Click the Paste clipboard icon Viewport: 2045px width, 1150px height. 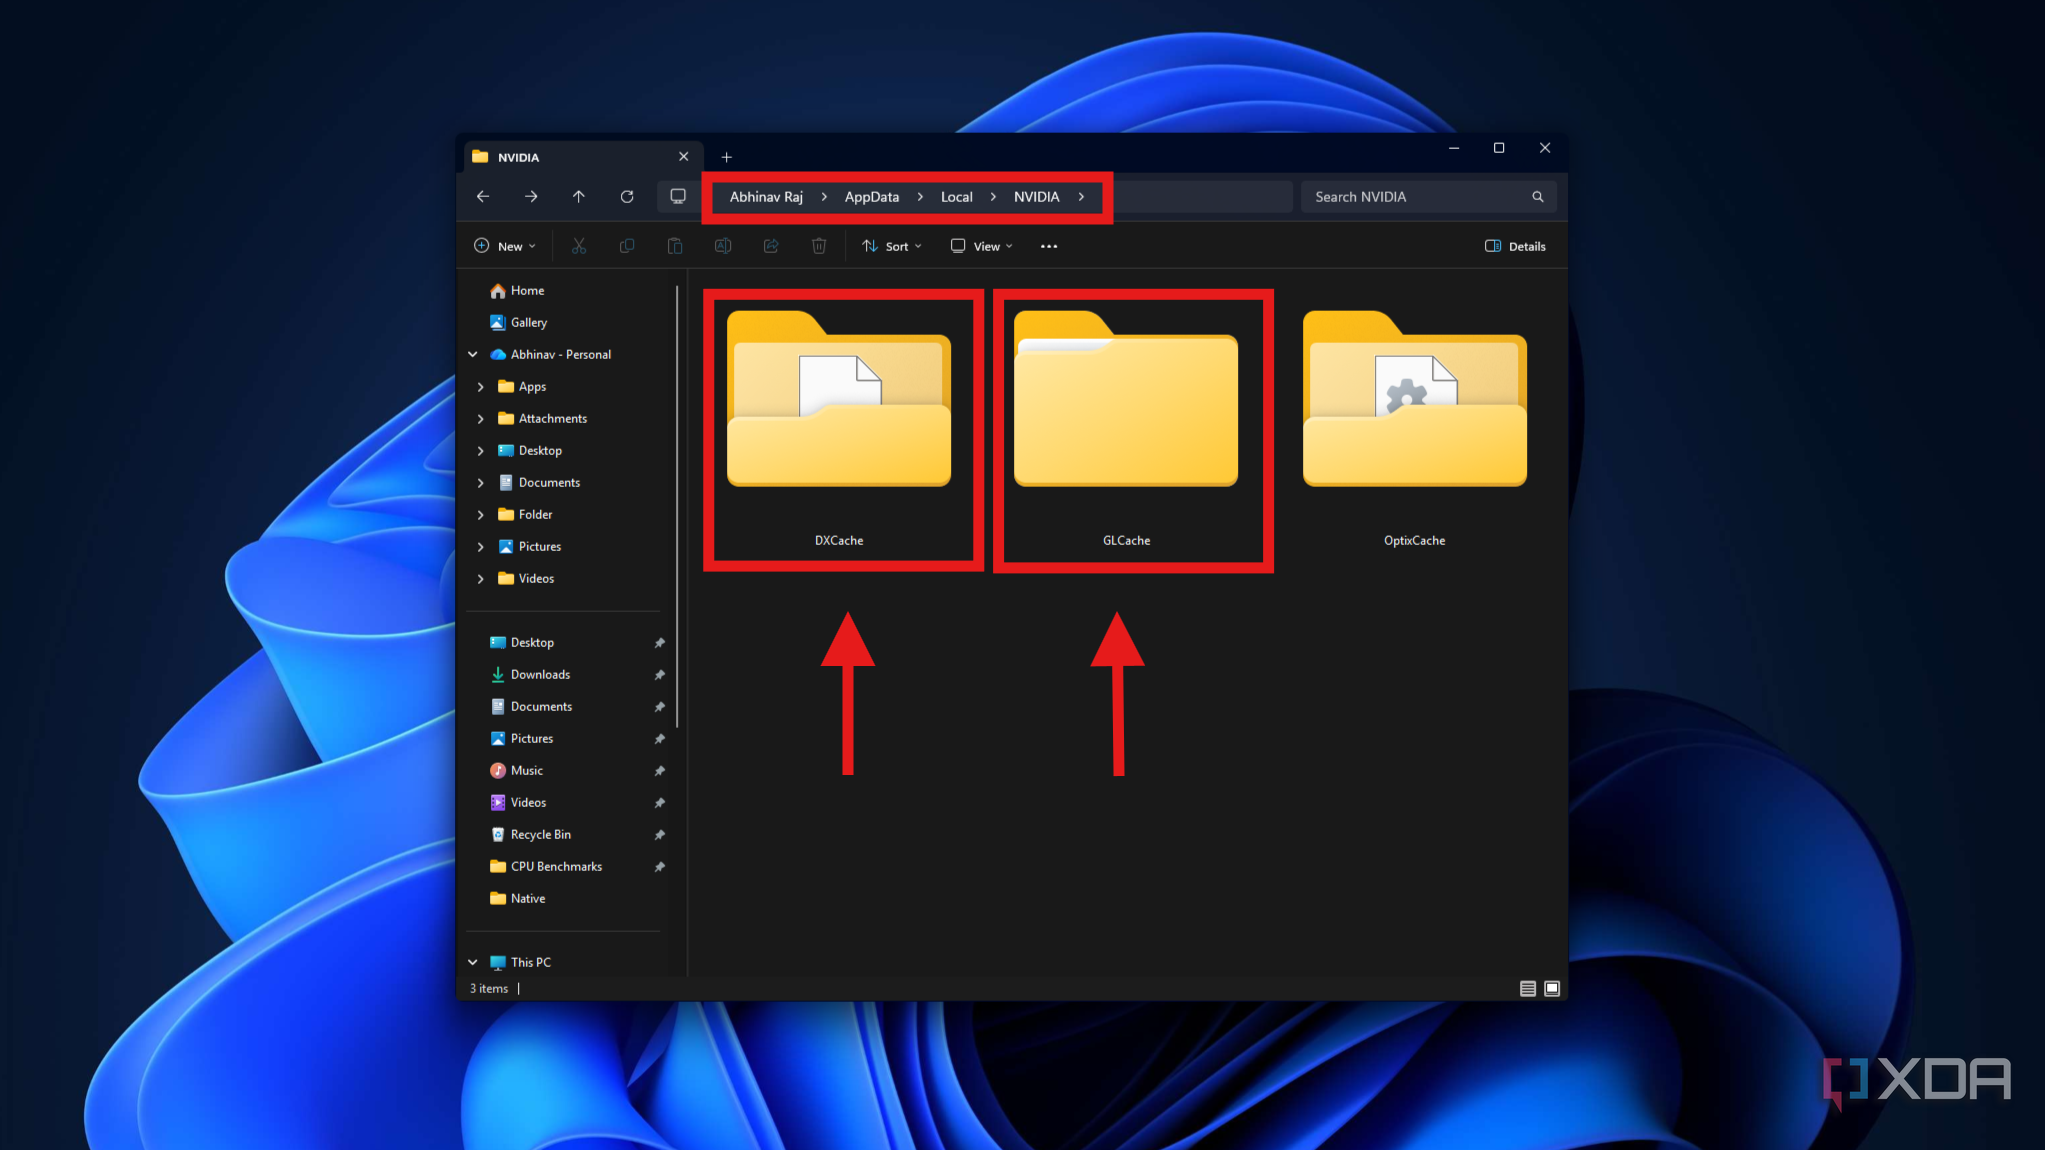pos(675,246)
